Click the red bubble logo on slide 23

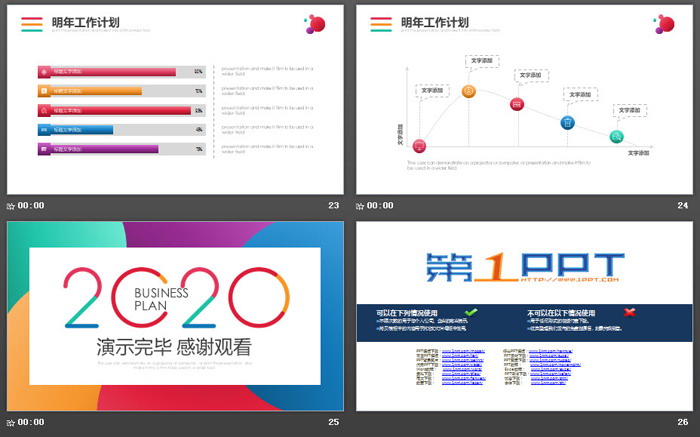[x=315, y=24]
